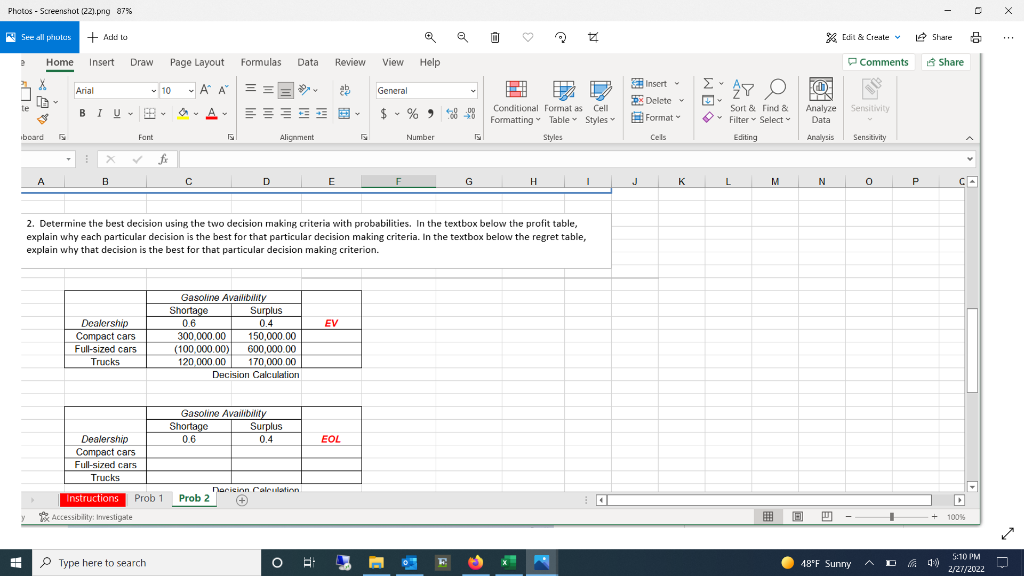Apply bold formatting from the Font group
The width and height of the screenshot is (1024, 576).
[x=82, y=112]
